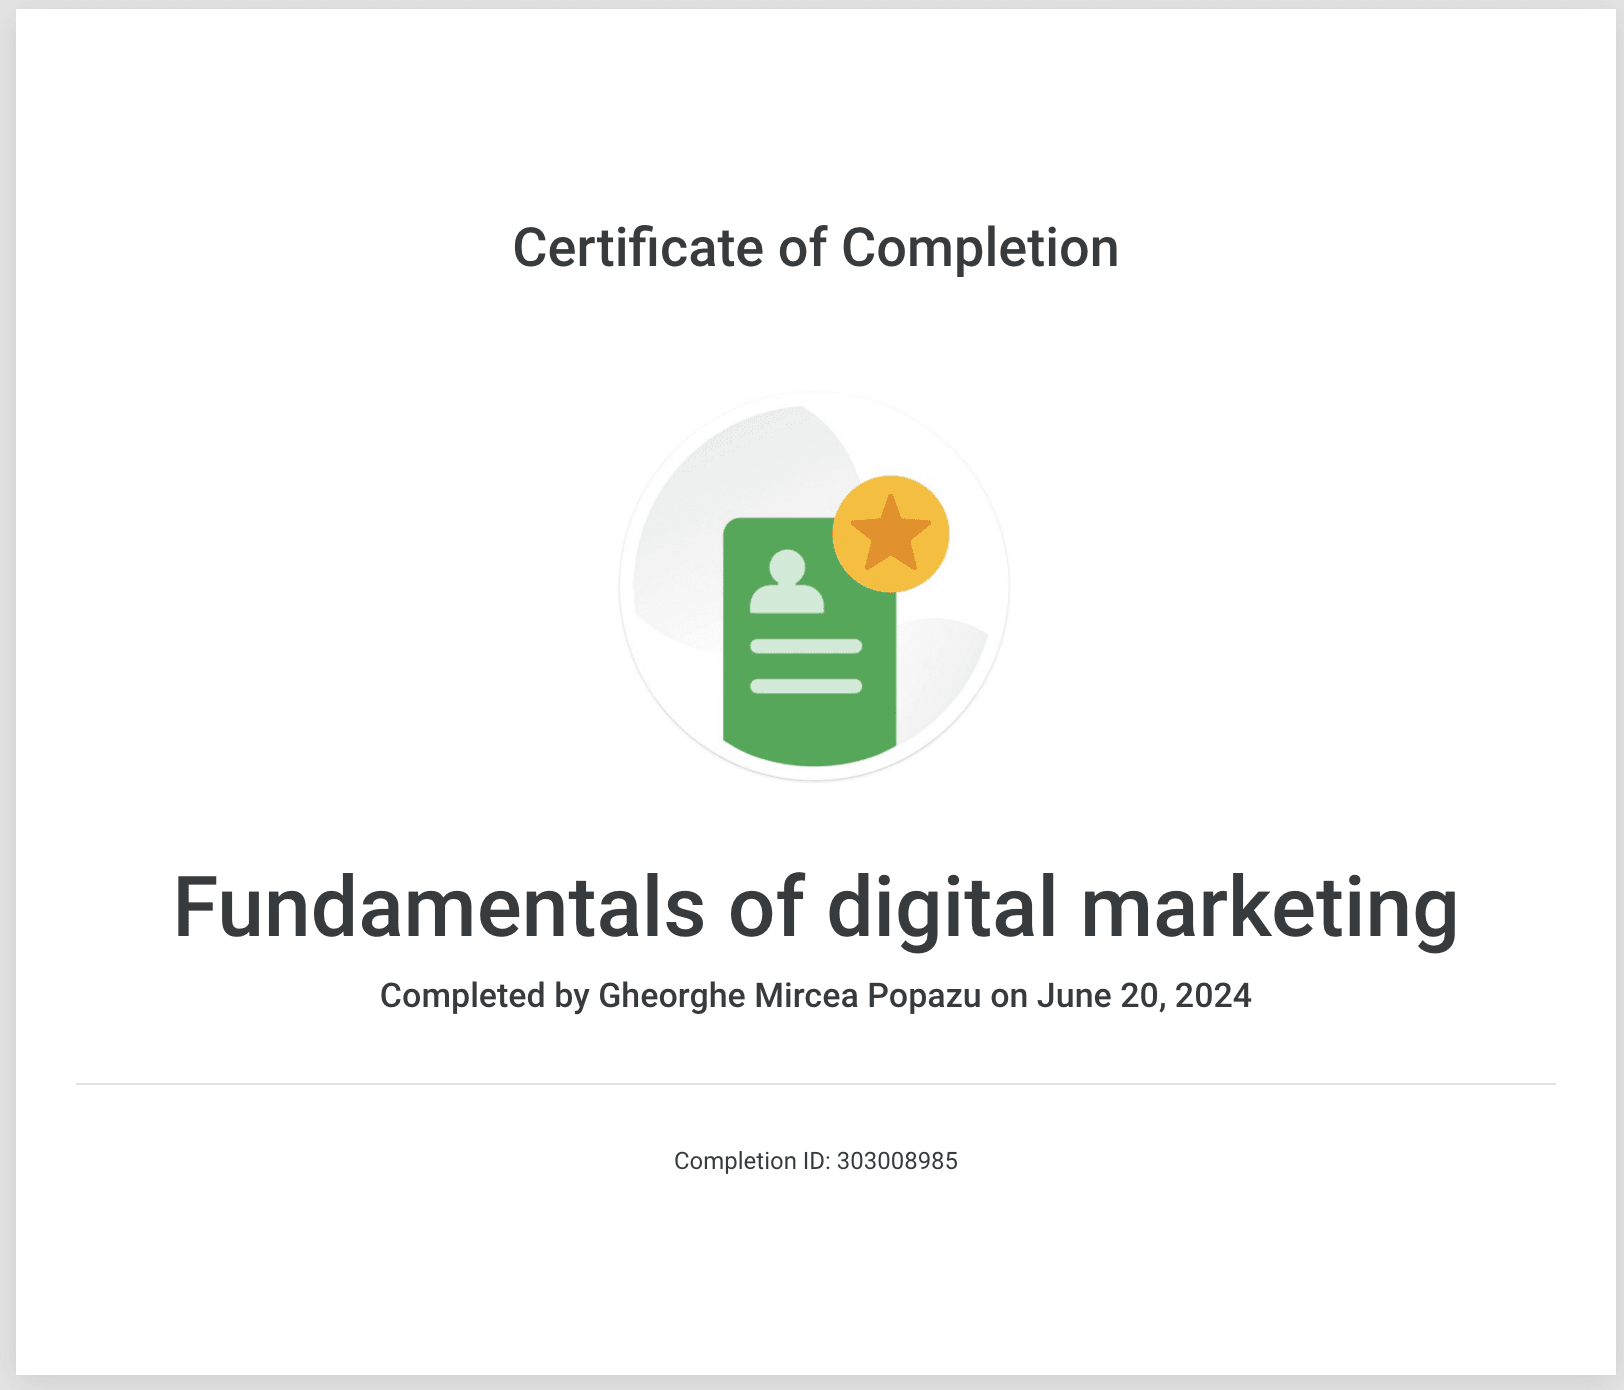Click the "Certificate of Completion" heading
The image size is (1624, 1390).
[815, 248]
